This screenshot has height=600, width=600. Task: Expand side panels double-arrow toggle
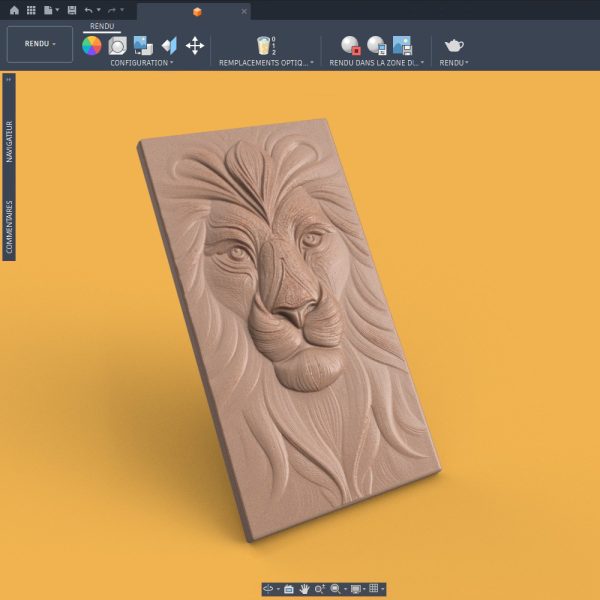(9, 80)
